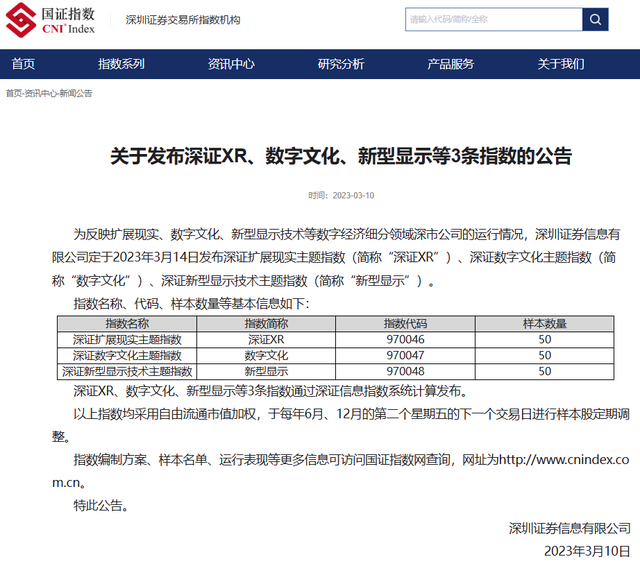Screen dimensions: 640x566
Task: Go to 关于我们 in the navigation bar
Action: [x=561, y=64]
